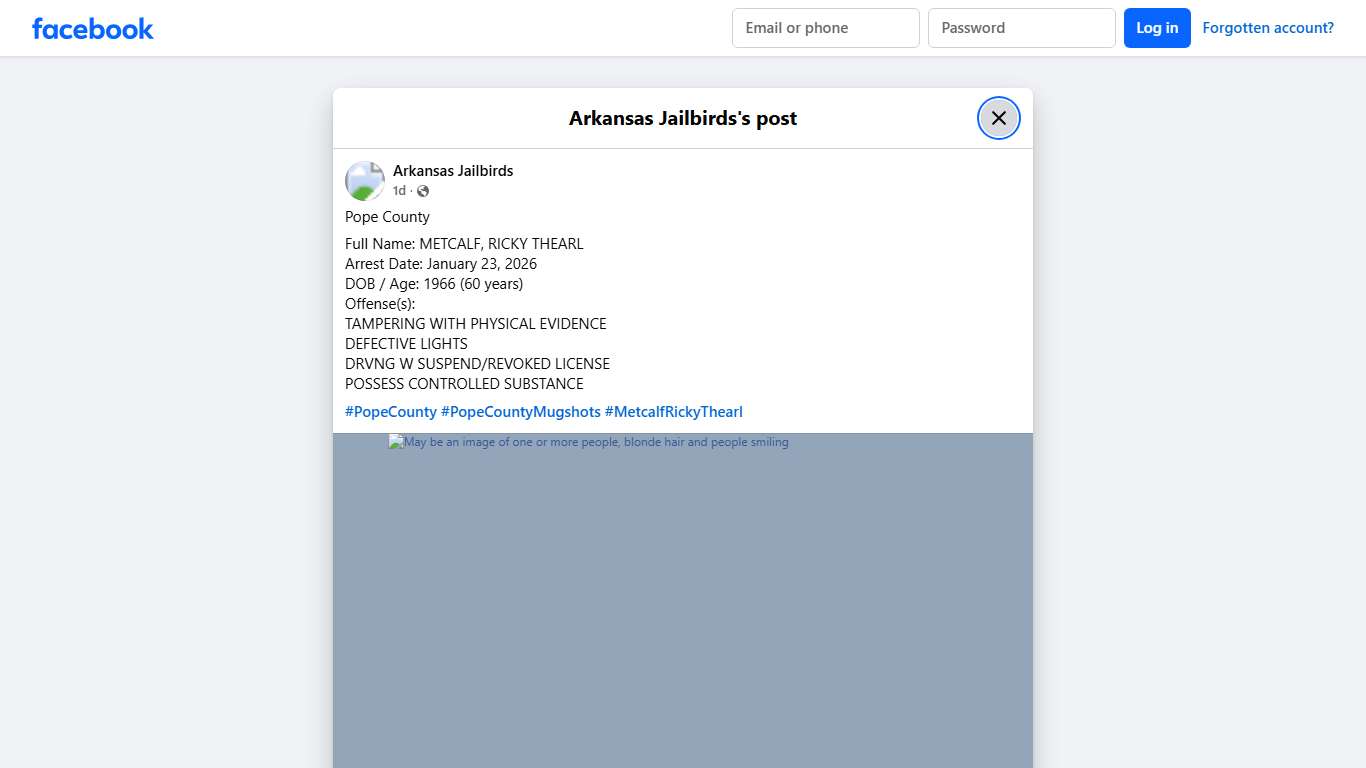Click the broken image icon in post photo
Screen dimensions: 1366x768
[x=395, y=442]
